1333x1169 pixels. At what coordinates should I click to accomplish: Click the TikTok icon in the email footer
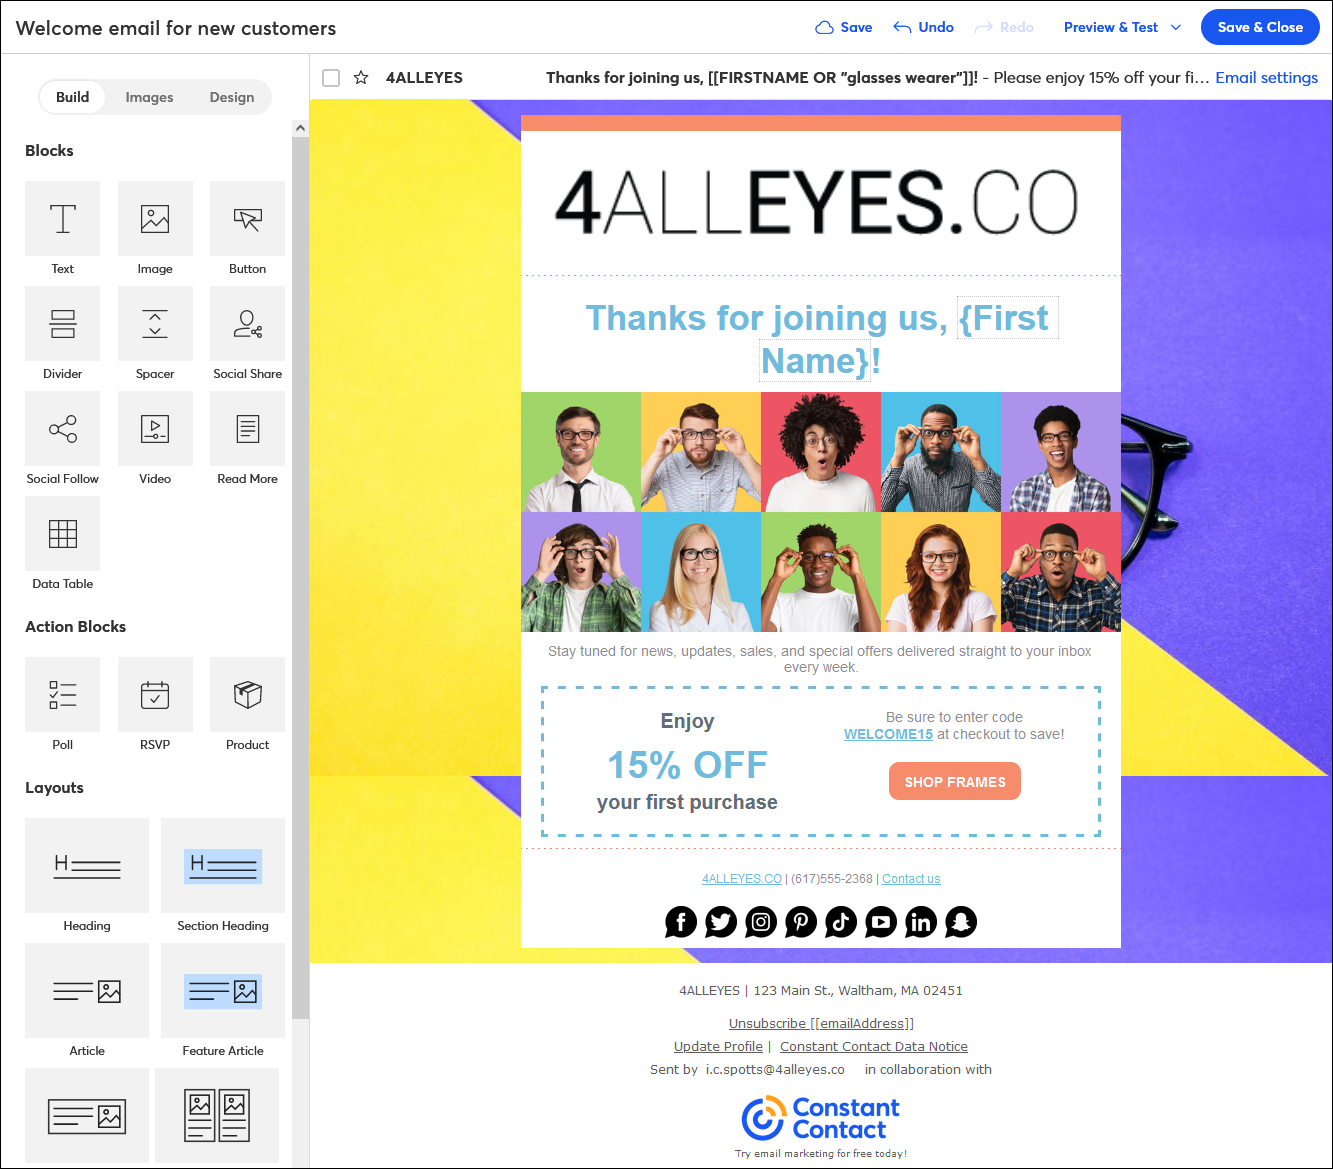click(841, 922)
